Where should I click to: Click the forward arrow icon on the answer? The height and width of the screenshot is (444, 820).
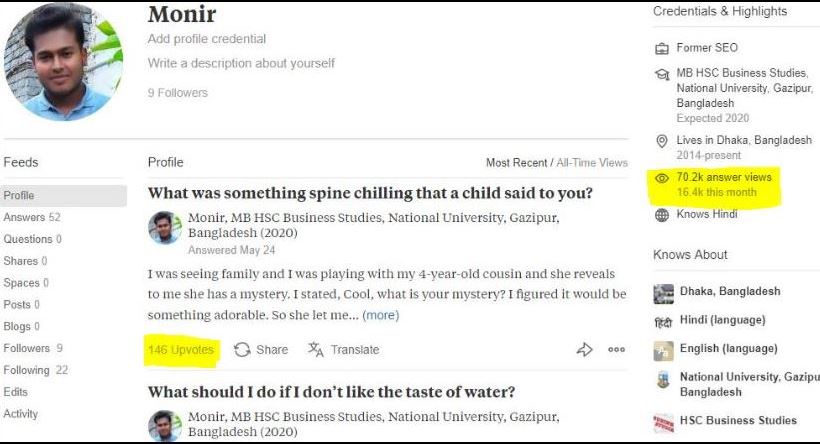point(585,350)
